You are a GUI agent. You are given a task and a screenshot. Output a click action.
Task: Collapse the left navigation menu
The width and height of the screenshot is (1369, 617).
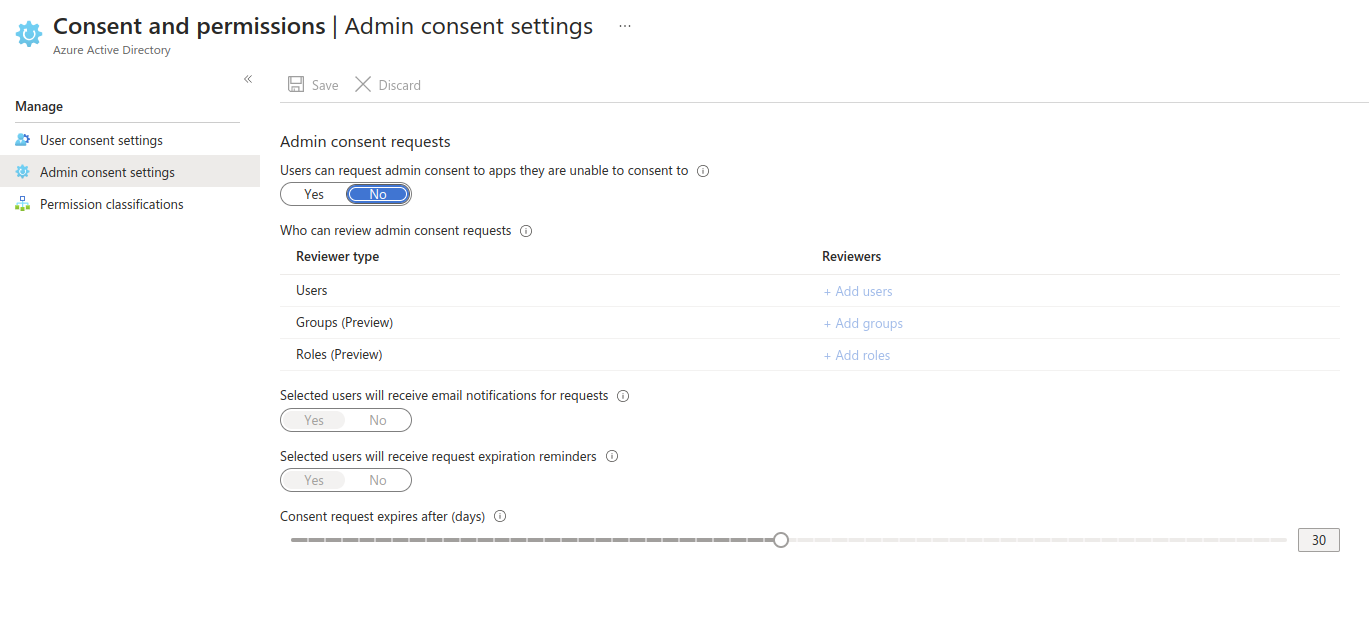[248, 79]
